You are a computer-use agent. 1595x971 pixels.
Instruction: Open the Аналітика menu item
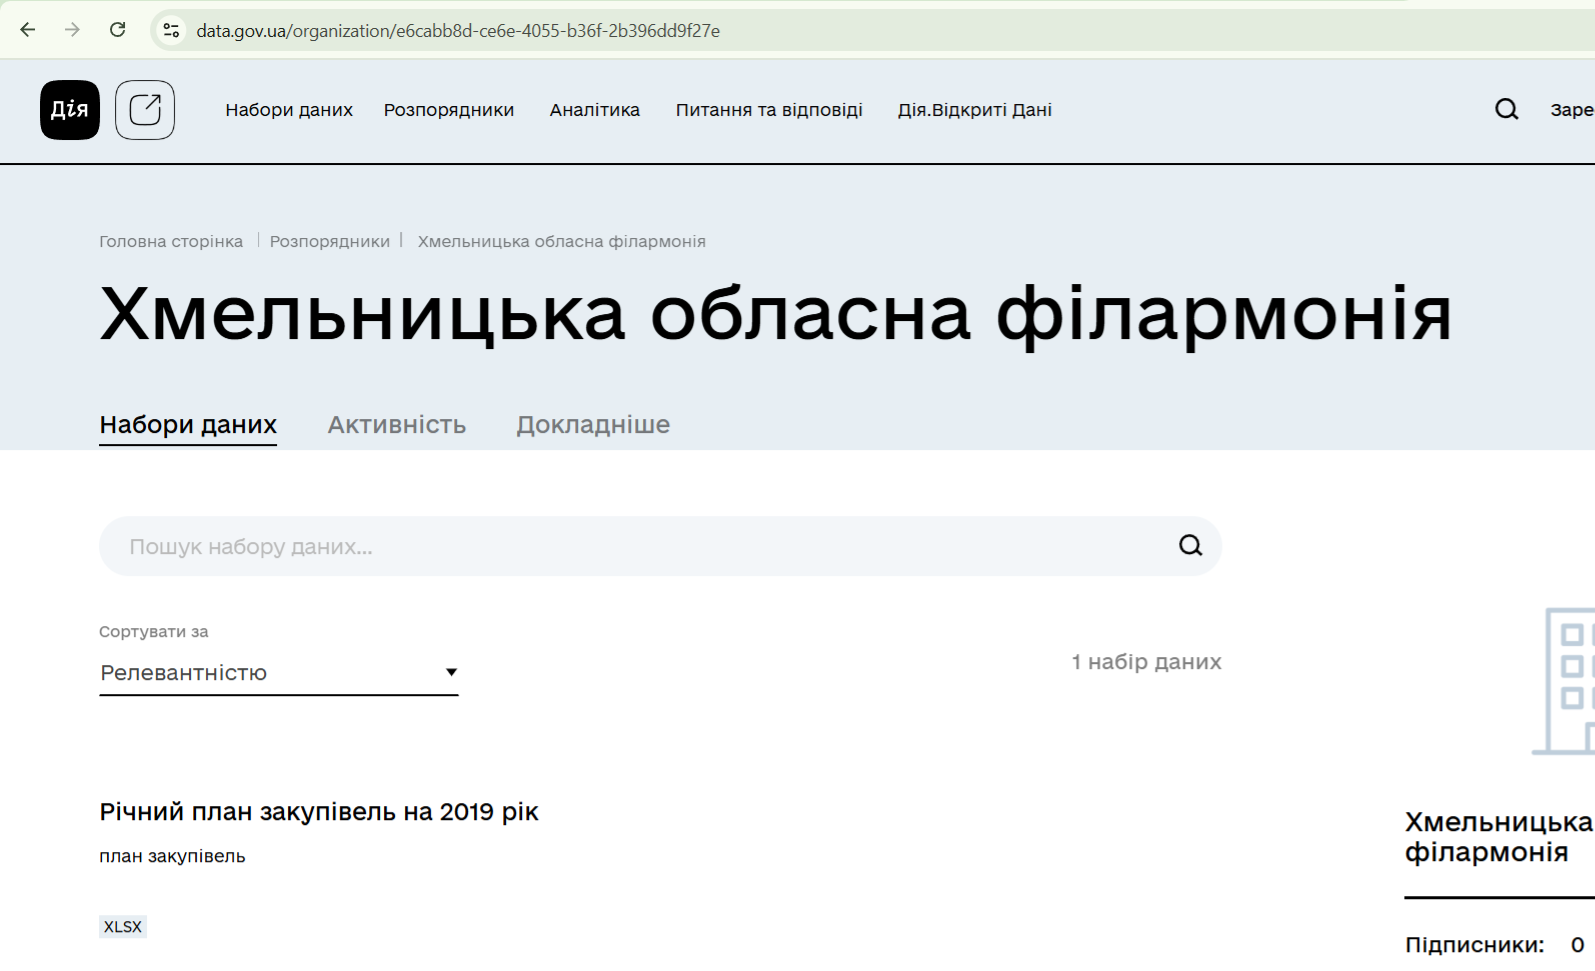595,110
